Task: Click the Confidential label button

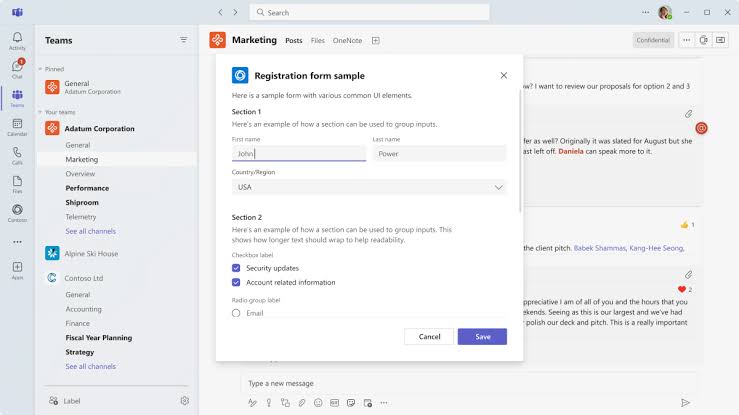Action: click(x=653, y=40)
